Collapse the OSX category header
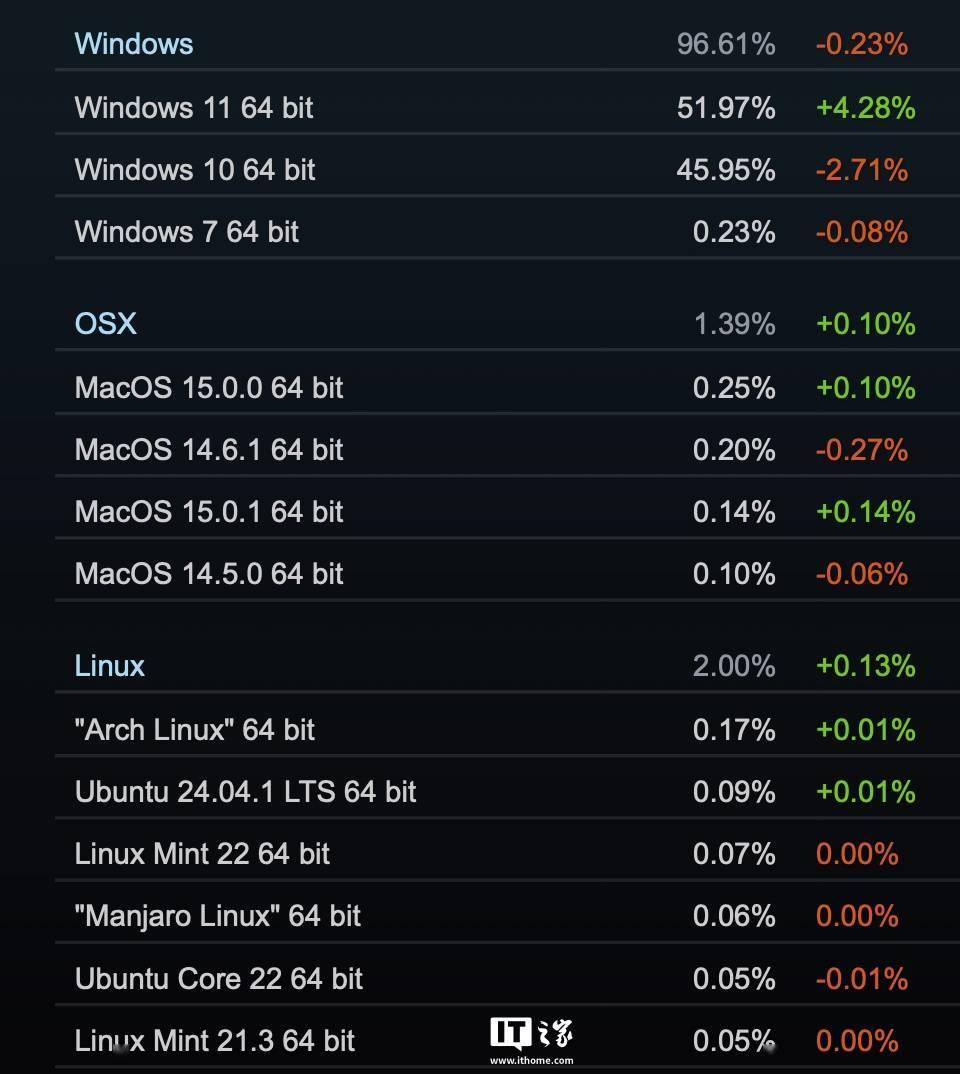This screenshot has width=960, height=1074. [507, 323]
